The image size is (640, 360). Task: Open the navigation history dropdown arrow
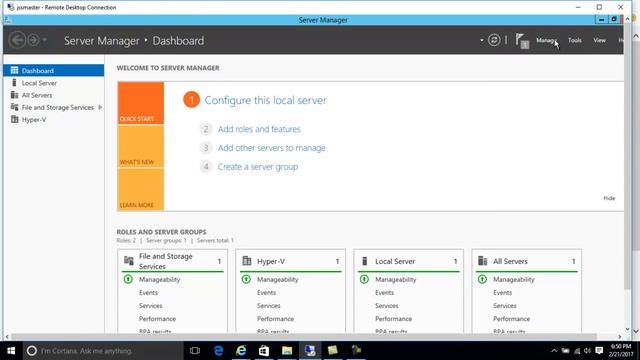click(44, 40)
